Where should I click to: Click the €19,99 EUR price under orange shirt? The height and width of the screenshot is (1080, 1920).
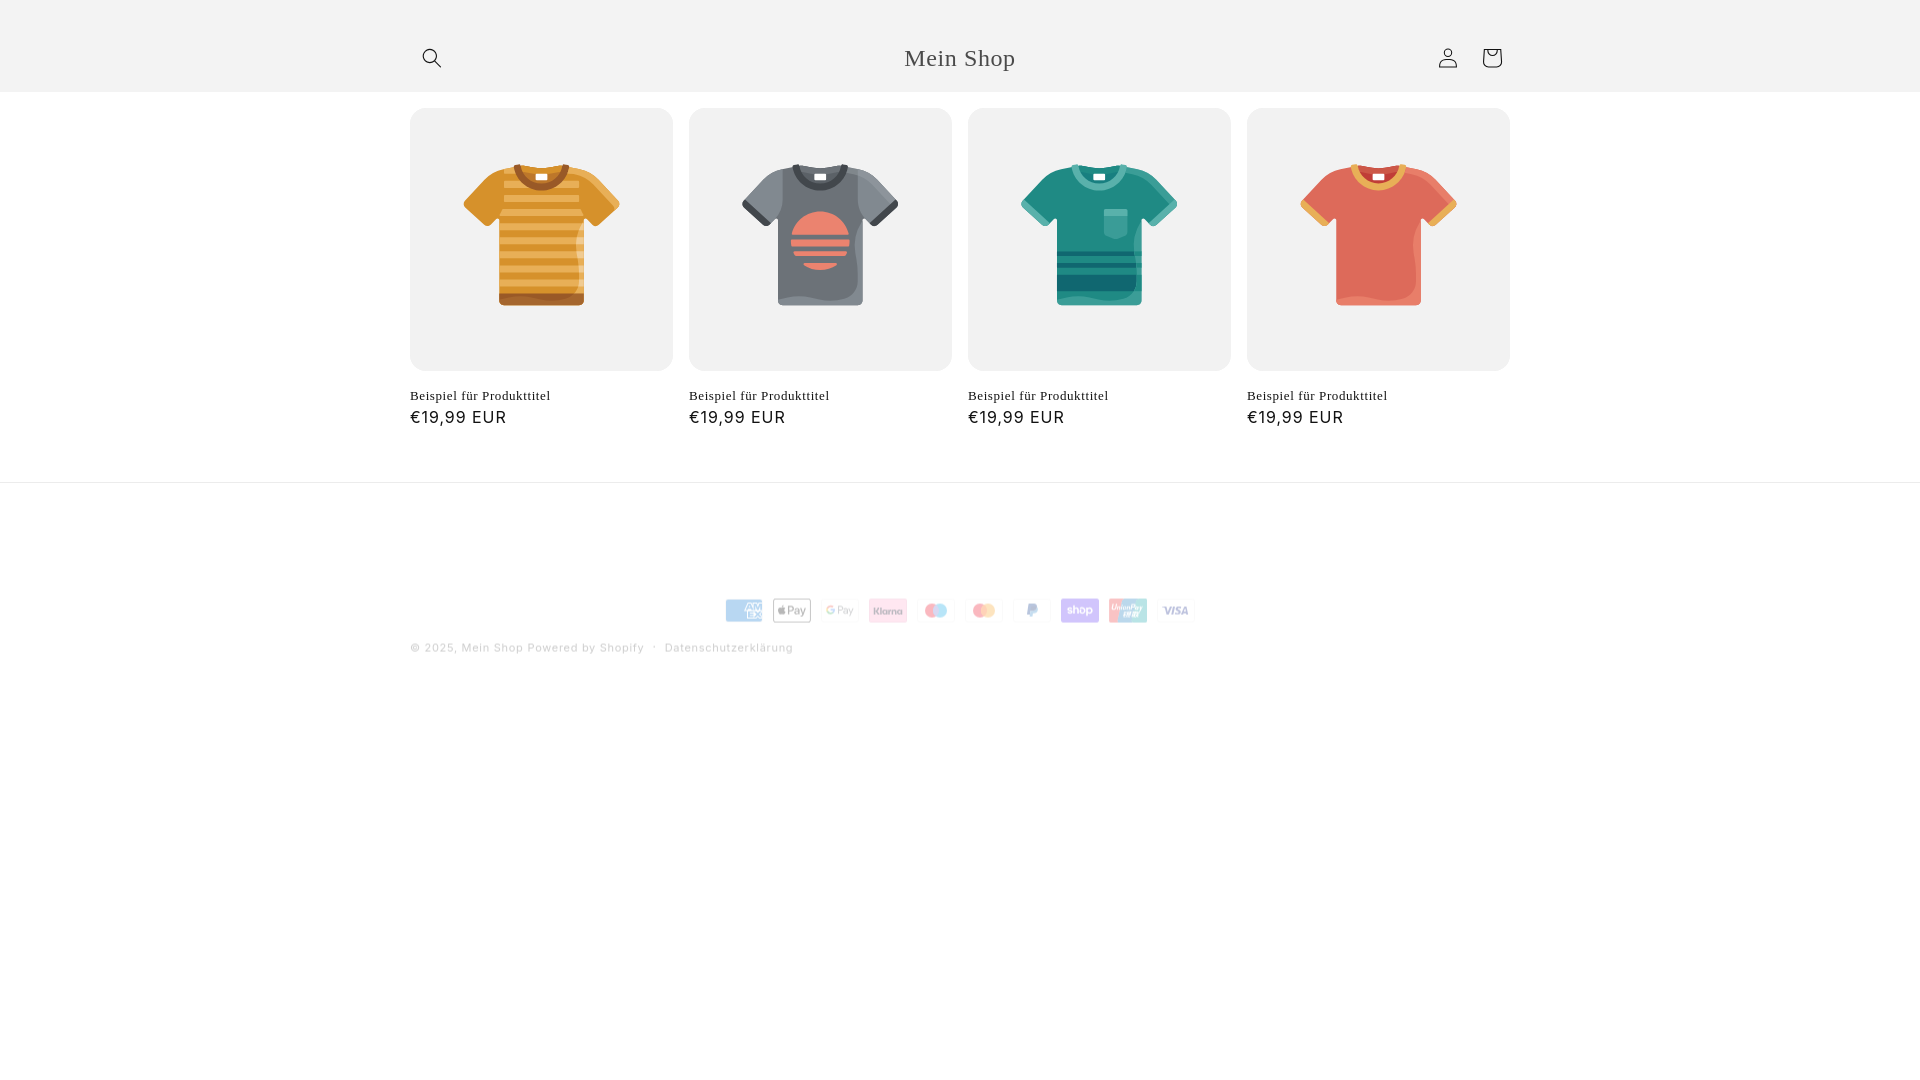click(x=458, y=418)
